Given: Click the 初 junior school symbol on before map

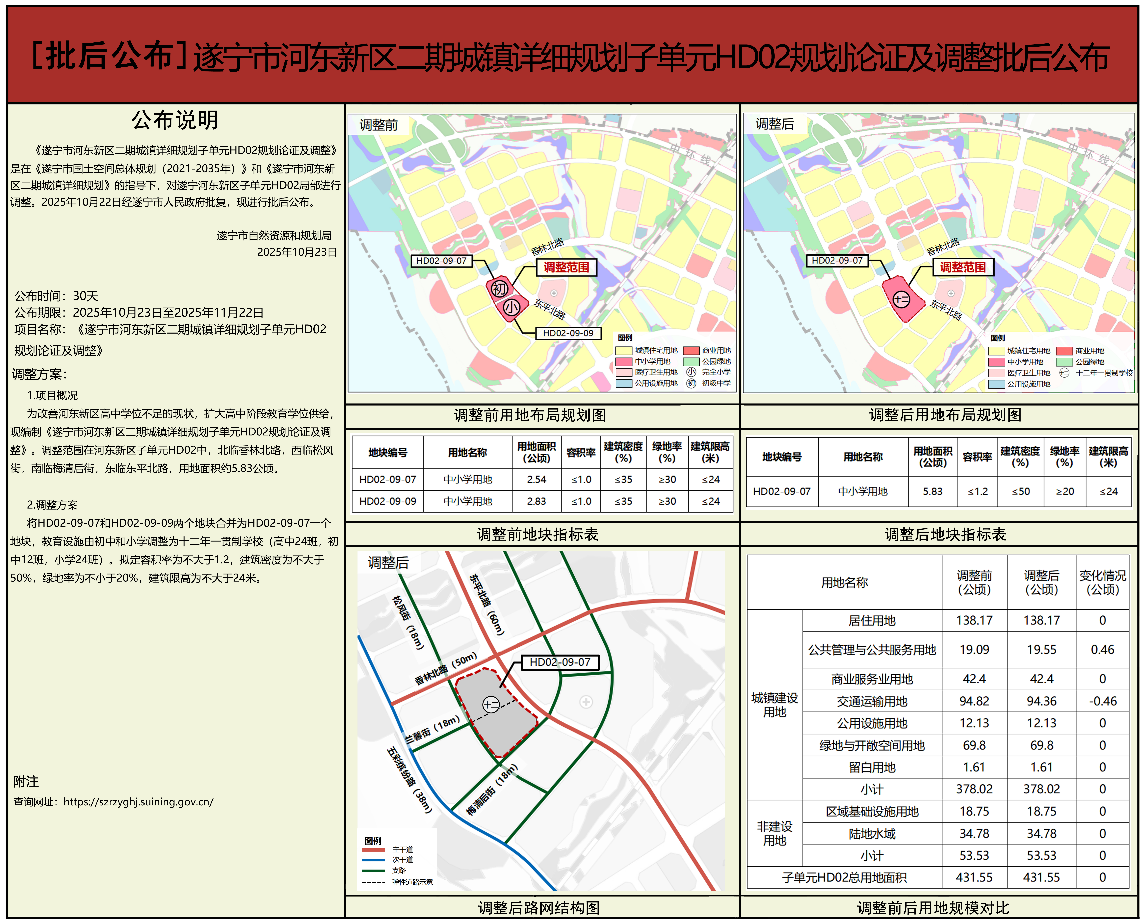Looking at the screenshot, I should (499, 288).
